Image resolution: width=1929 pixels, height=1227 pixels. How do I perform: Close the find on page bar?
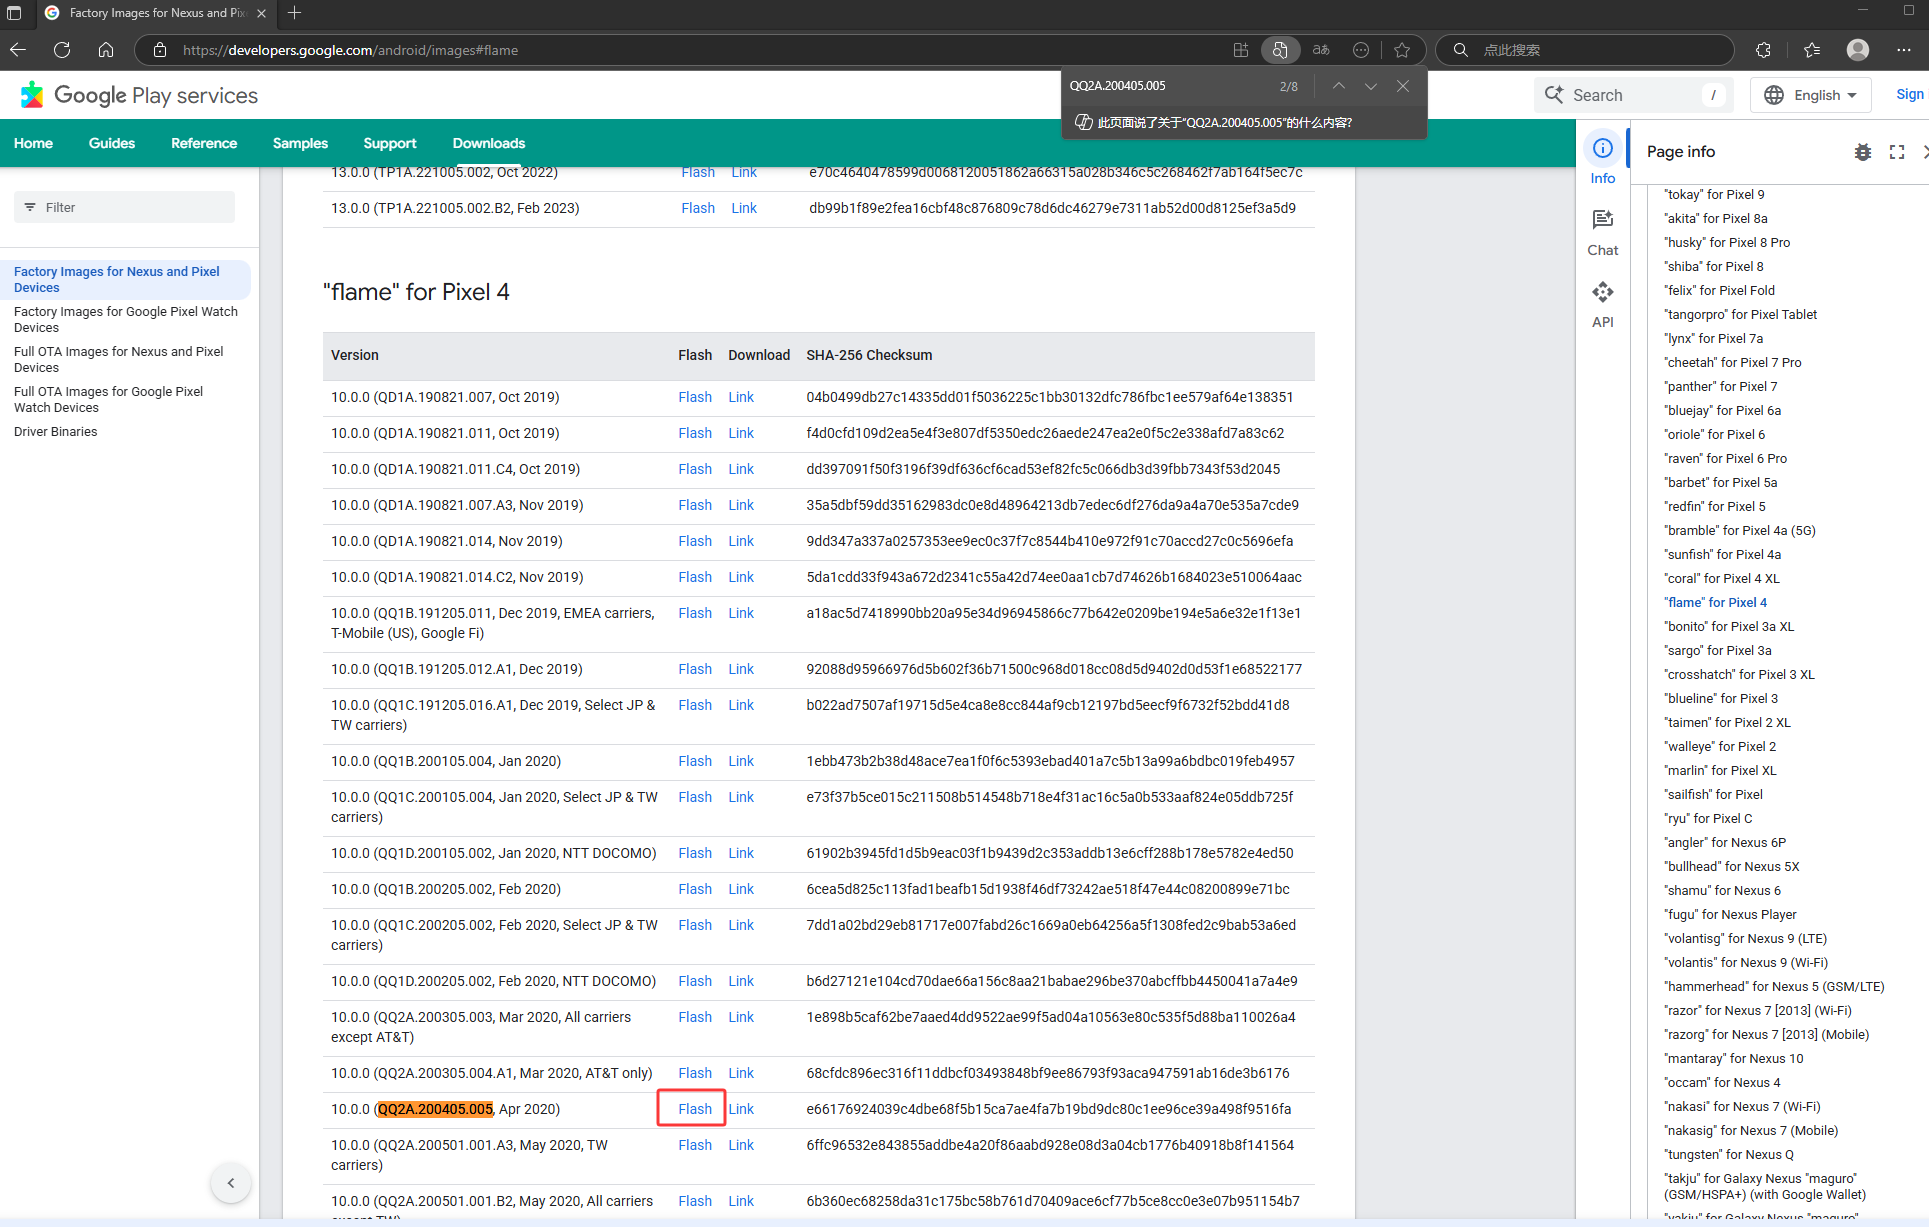click(x=1403, y=86)
